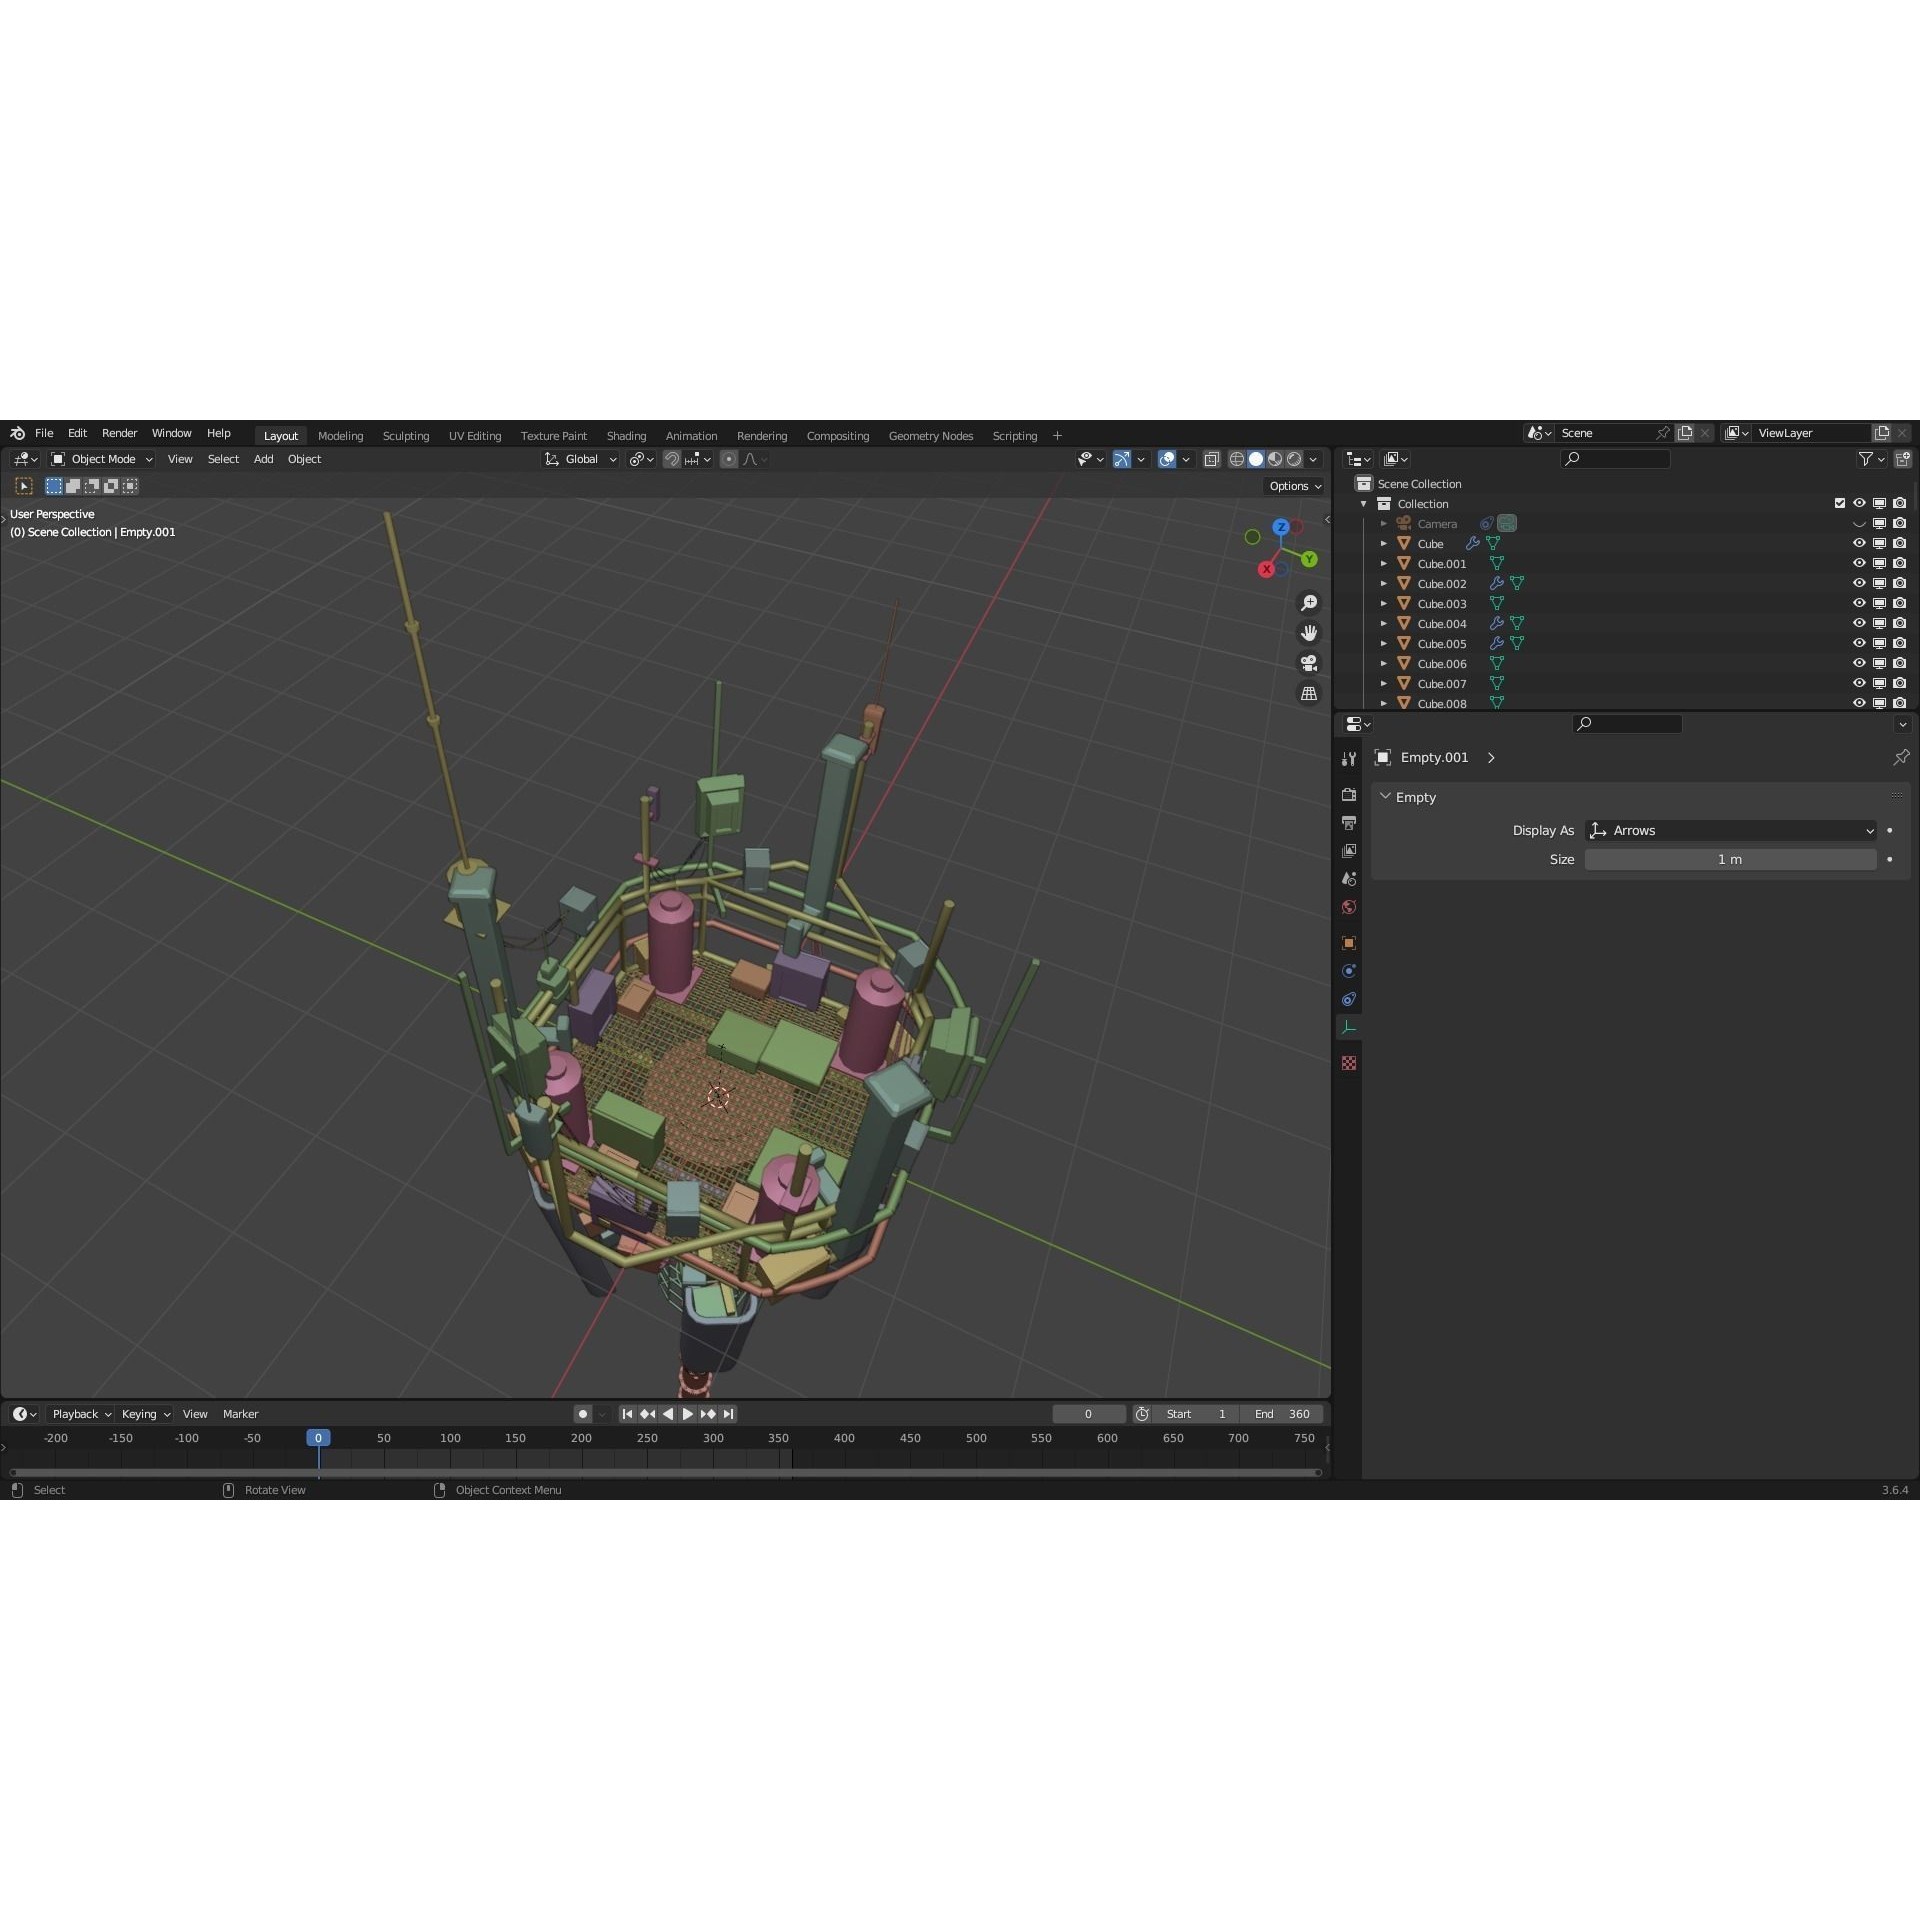Hide the Cube.003 object in viewport
Screen dimensions: 1920x1920
tap(1859, 603)
